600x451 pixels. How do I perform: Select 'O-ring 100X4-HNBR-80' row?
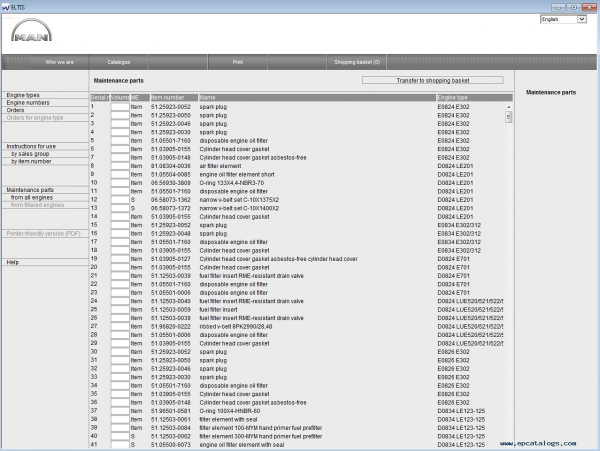coord(230,411)
